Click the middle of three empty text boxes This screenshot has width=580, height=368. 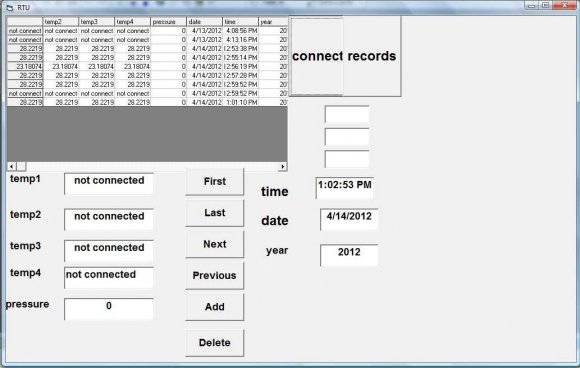[347, 137]
